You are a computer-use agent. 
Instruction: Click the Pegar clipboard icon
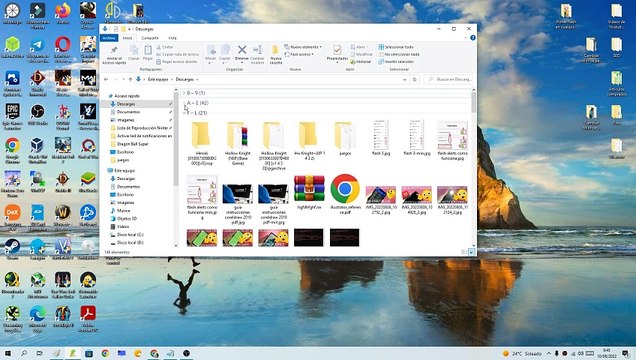pos(148,50)
